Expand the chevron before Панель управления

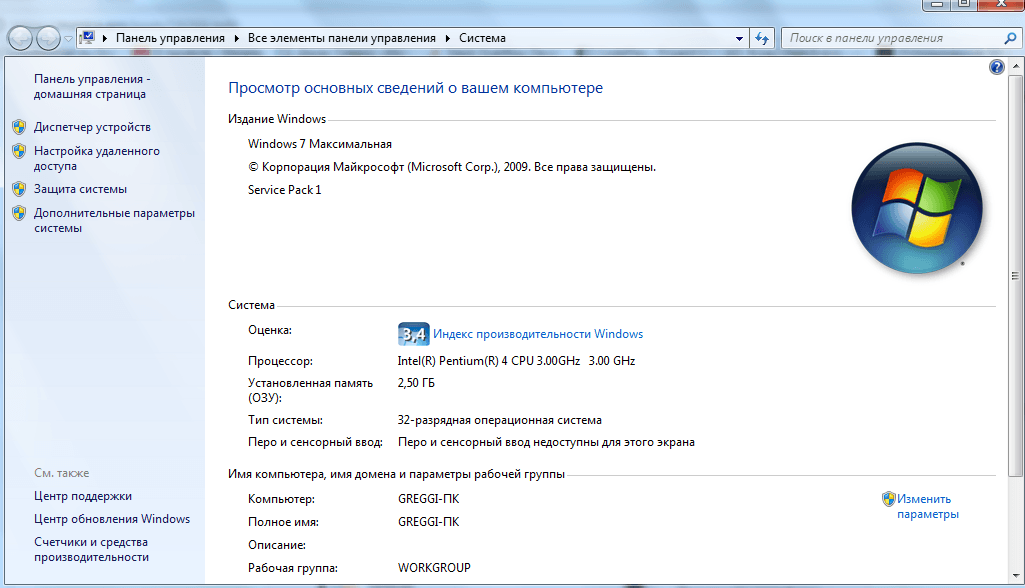pos(105,39)
